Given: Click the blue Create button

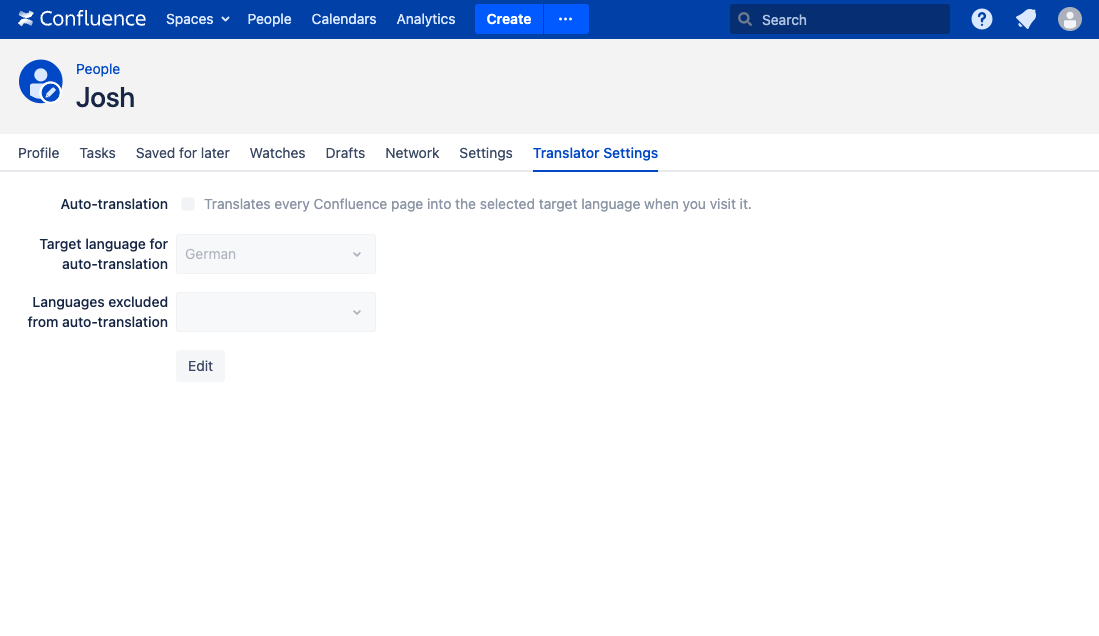Looking at the screenshot, I should (x=508, y=19).
